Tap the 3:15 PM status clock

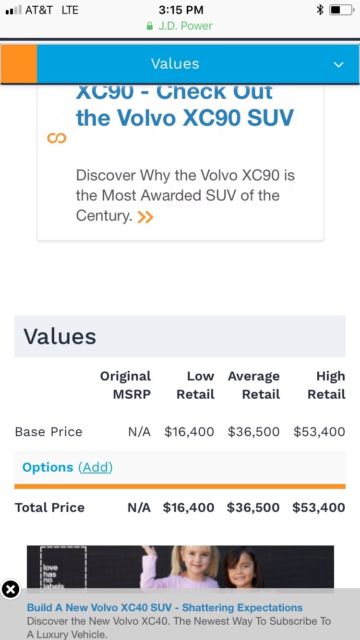[181, 10]
